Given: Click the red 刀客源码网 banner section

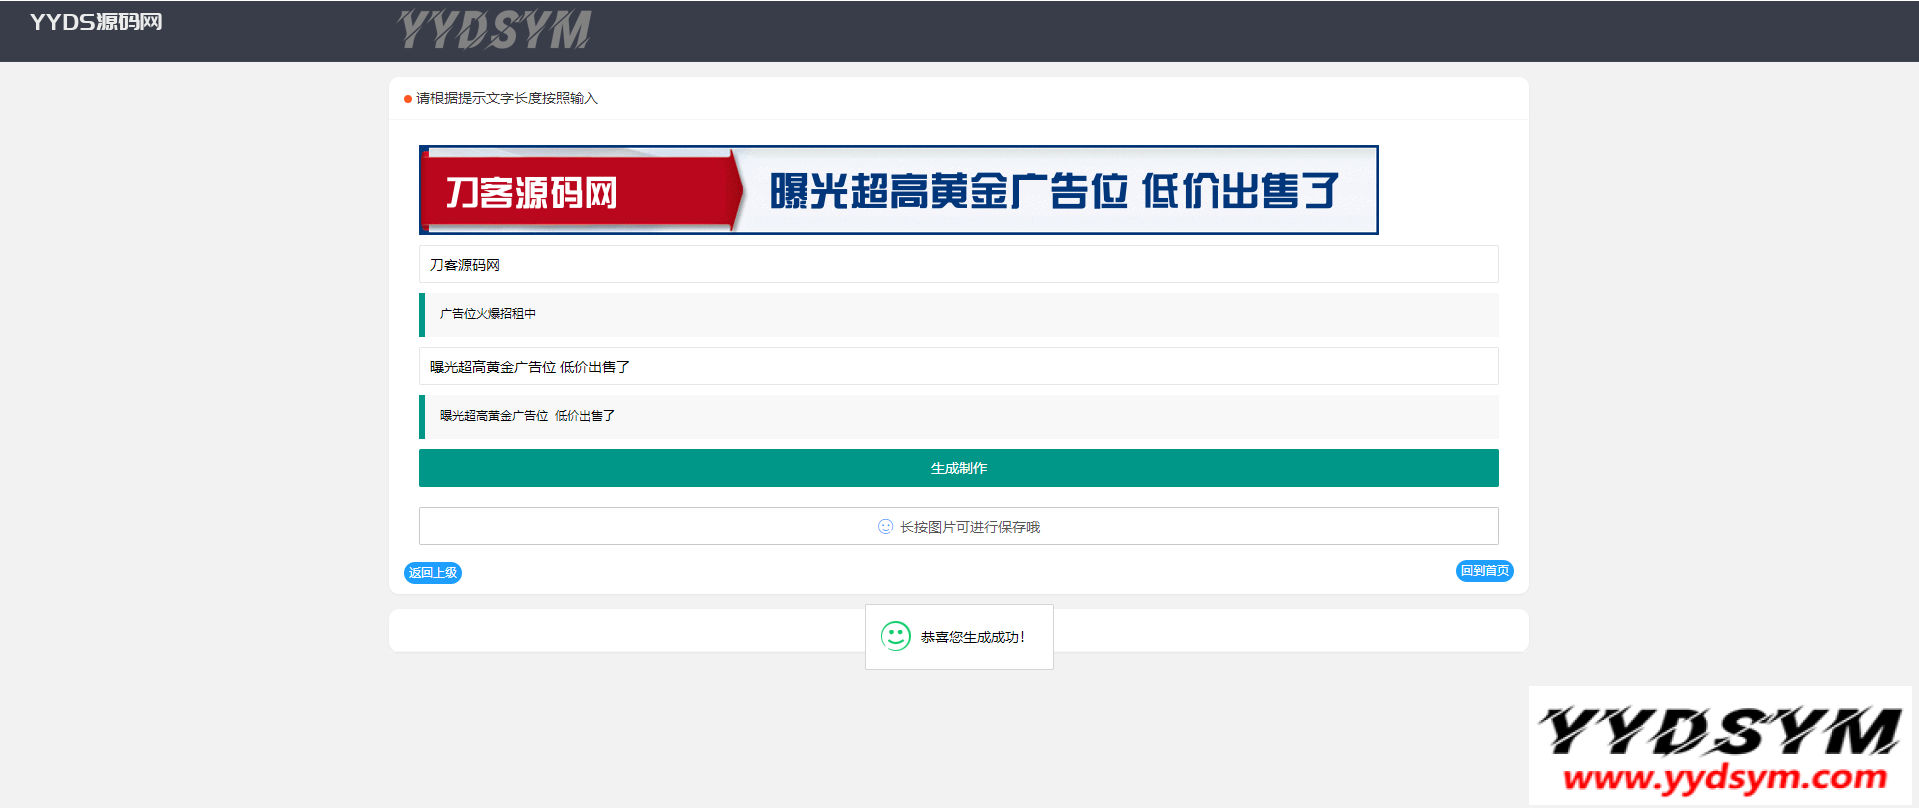Looking at the screenshot, I should click(580, 191).
